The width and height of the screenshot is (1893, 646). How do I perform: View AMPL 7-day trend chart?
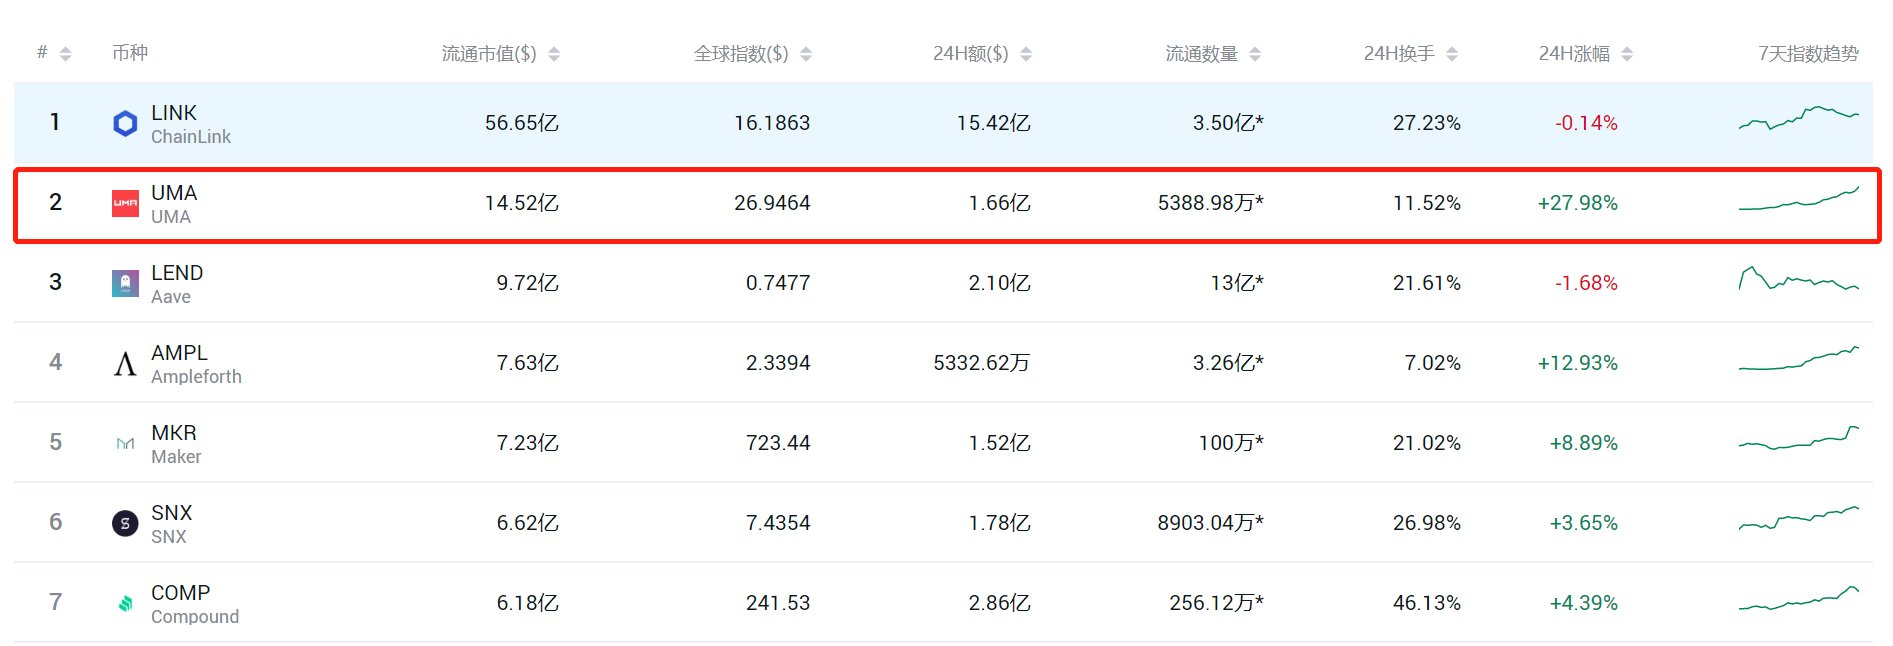[x=1798, y=358]
